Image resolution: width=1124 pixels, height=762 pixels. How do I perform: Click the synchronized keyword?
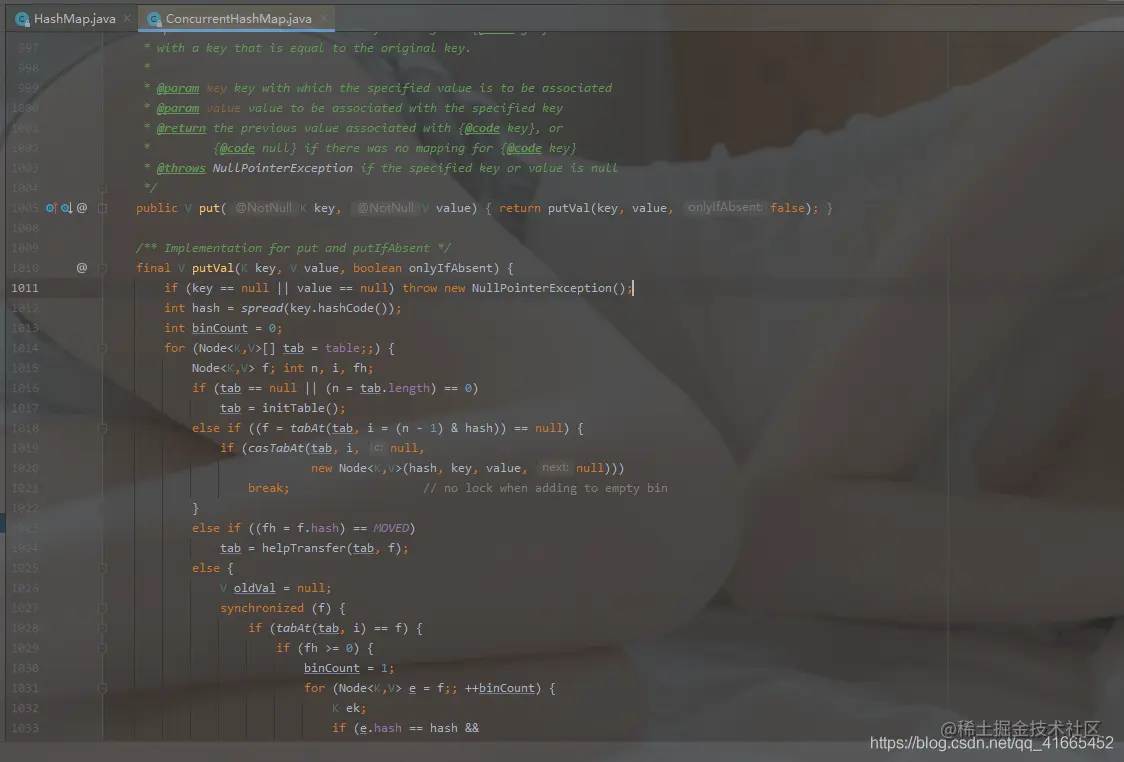pos(262,608)
